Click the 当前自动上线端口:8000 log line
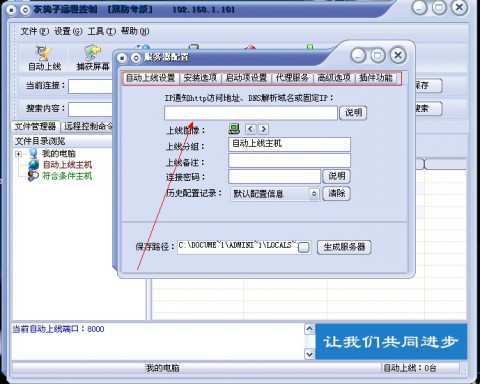This screenshot has height=384, width=480. click(58, 329)
